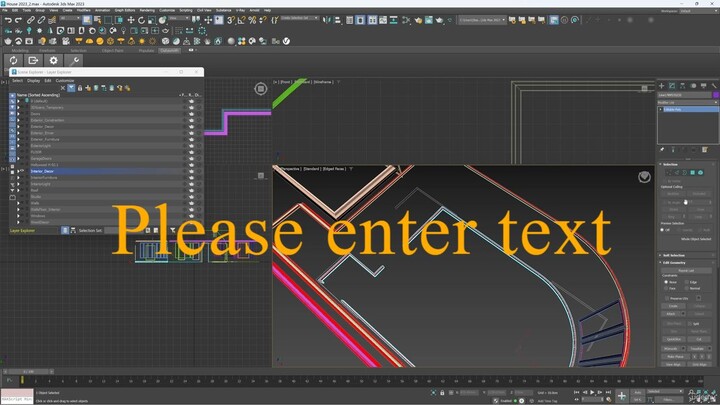Expand the Exterior_Decor layer
Image resolution: width=720 pixels, height=405 pixels.
(18, 127)
